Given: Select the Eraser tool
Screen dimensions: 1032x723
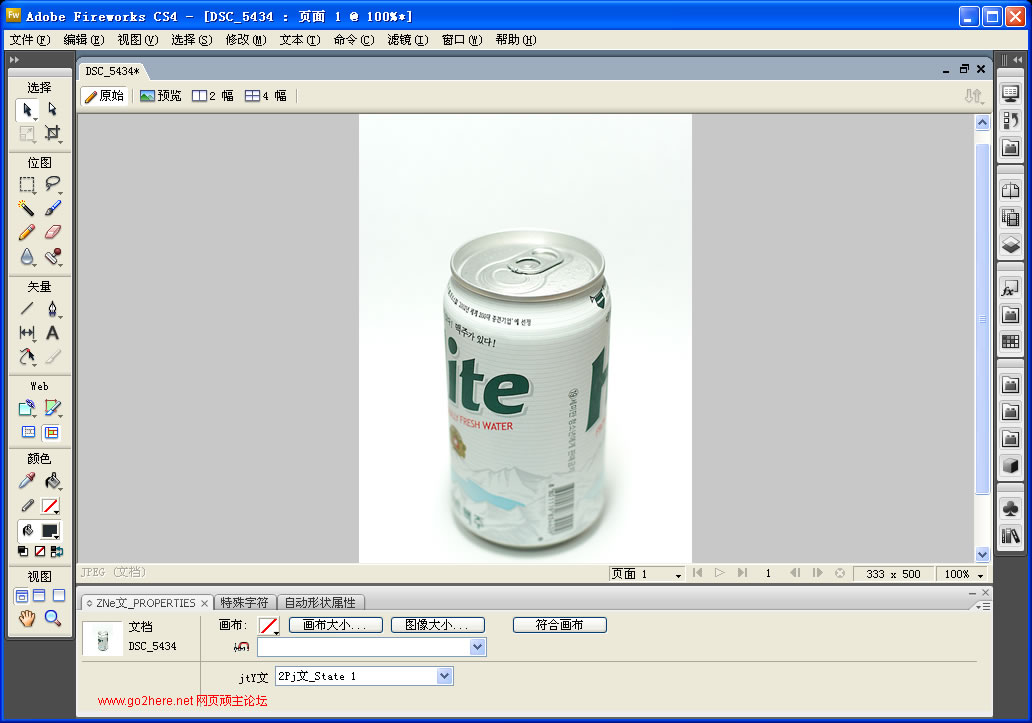Looking at the screenshot, I should (x=53, y=232).
